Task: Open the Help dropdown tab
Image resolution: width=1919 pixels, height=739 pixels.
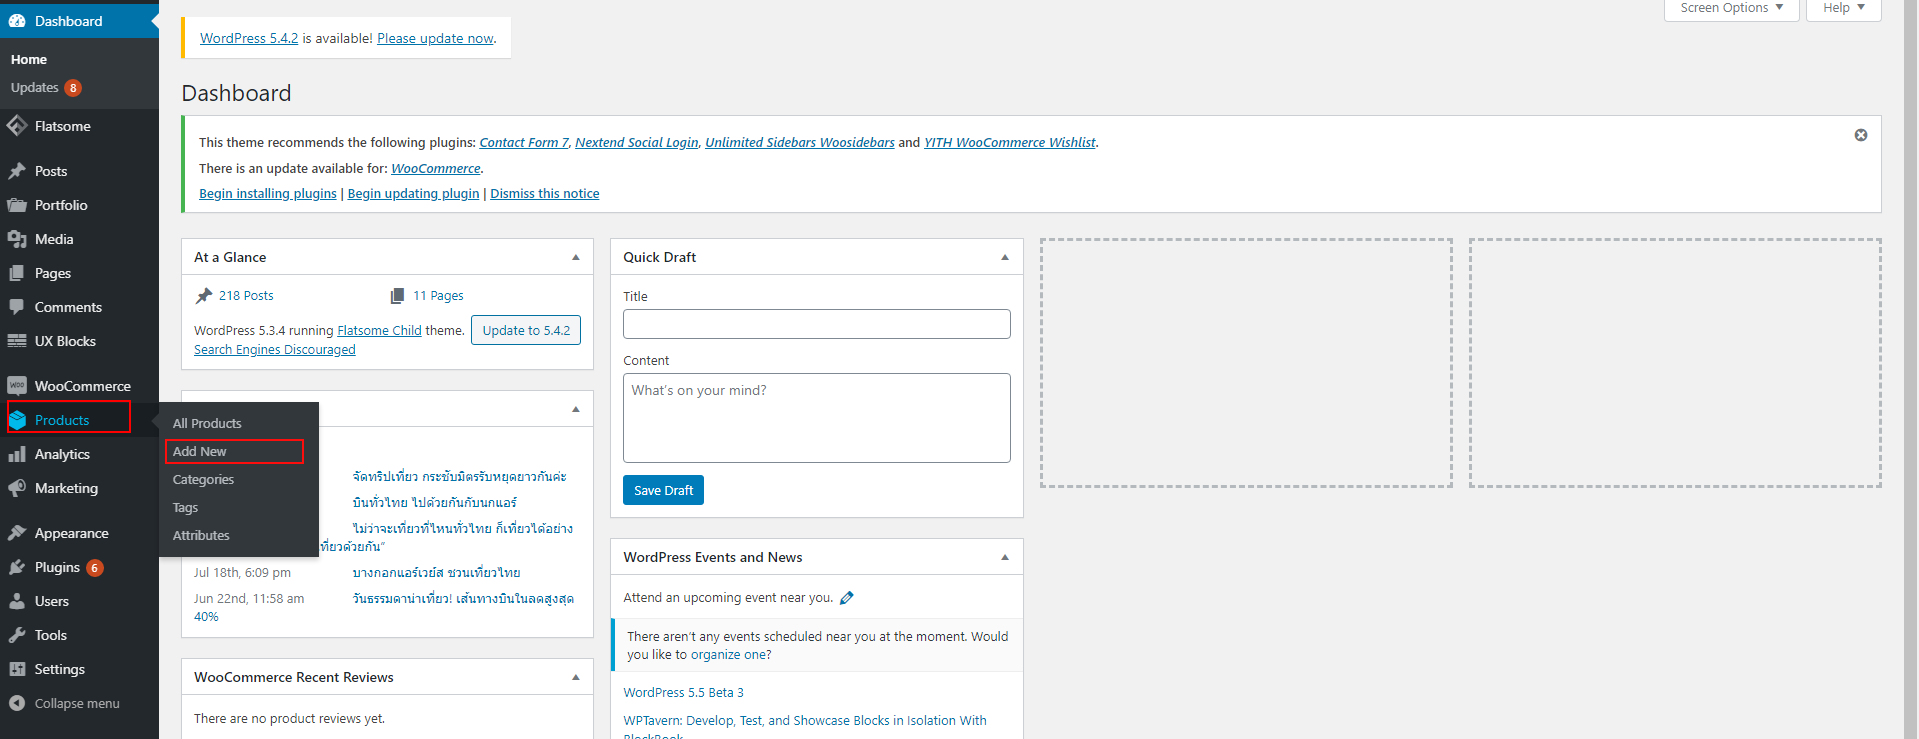Action: coord(1843,8)
